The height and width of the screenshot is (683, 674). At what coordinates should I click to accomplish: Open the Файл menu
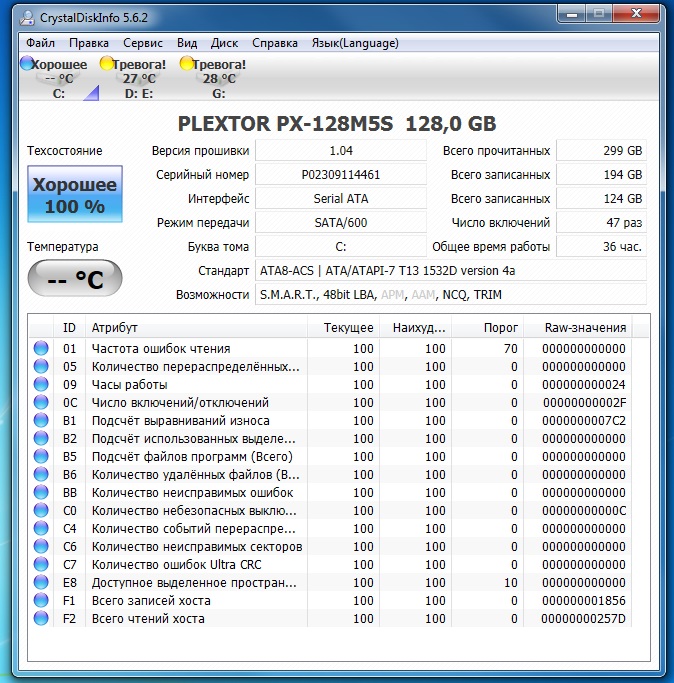click(x=41, y=43)
